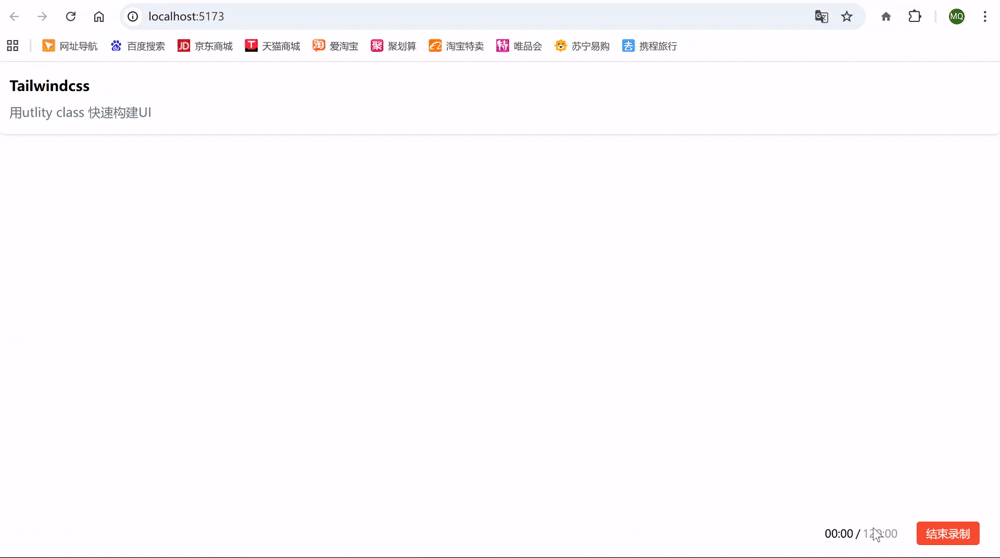Open the 京东商城 bookmark
Viewport: 1000px width, 558px height.
pyautogui.click(x=205, y=46)
